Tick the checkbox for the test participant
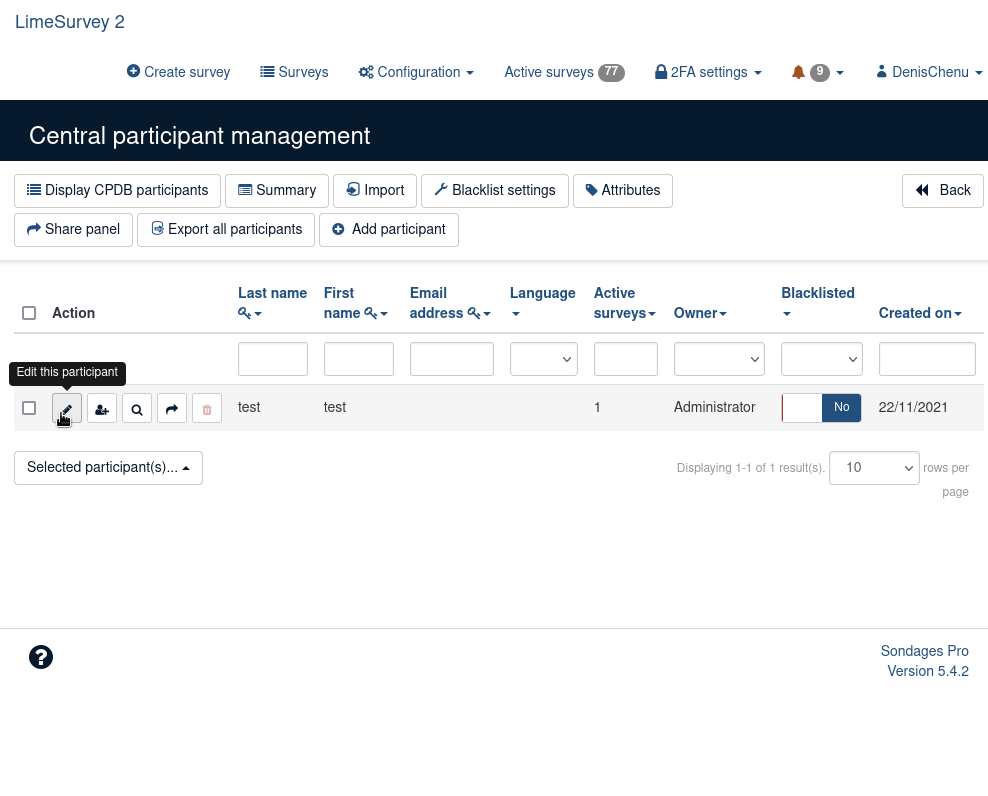Image resolution: width=988 pixels, height=796 pixels. (x=29, y=408)
